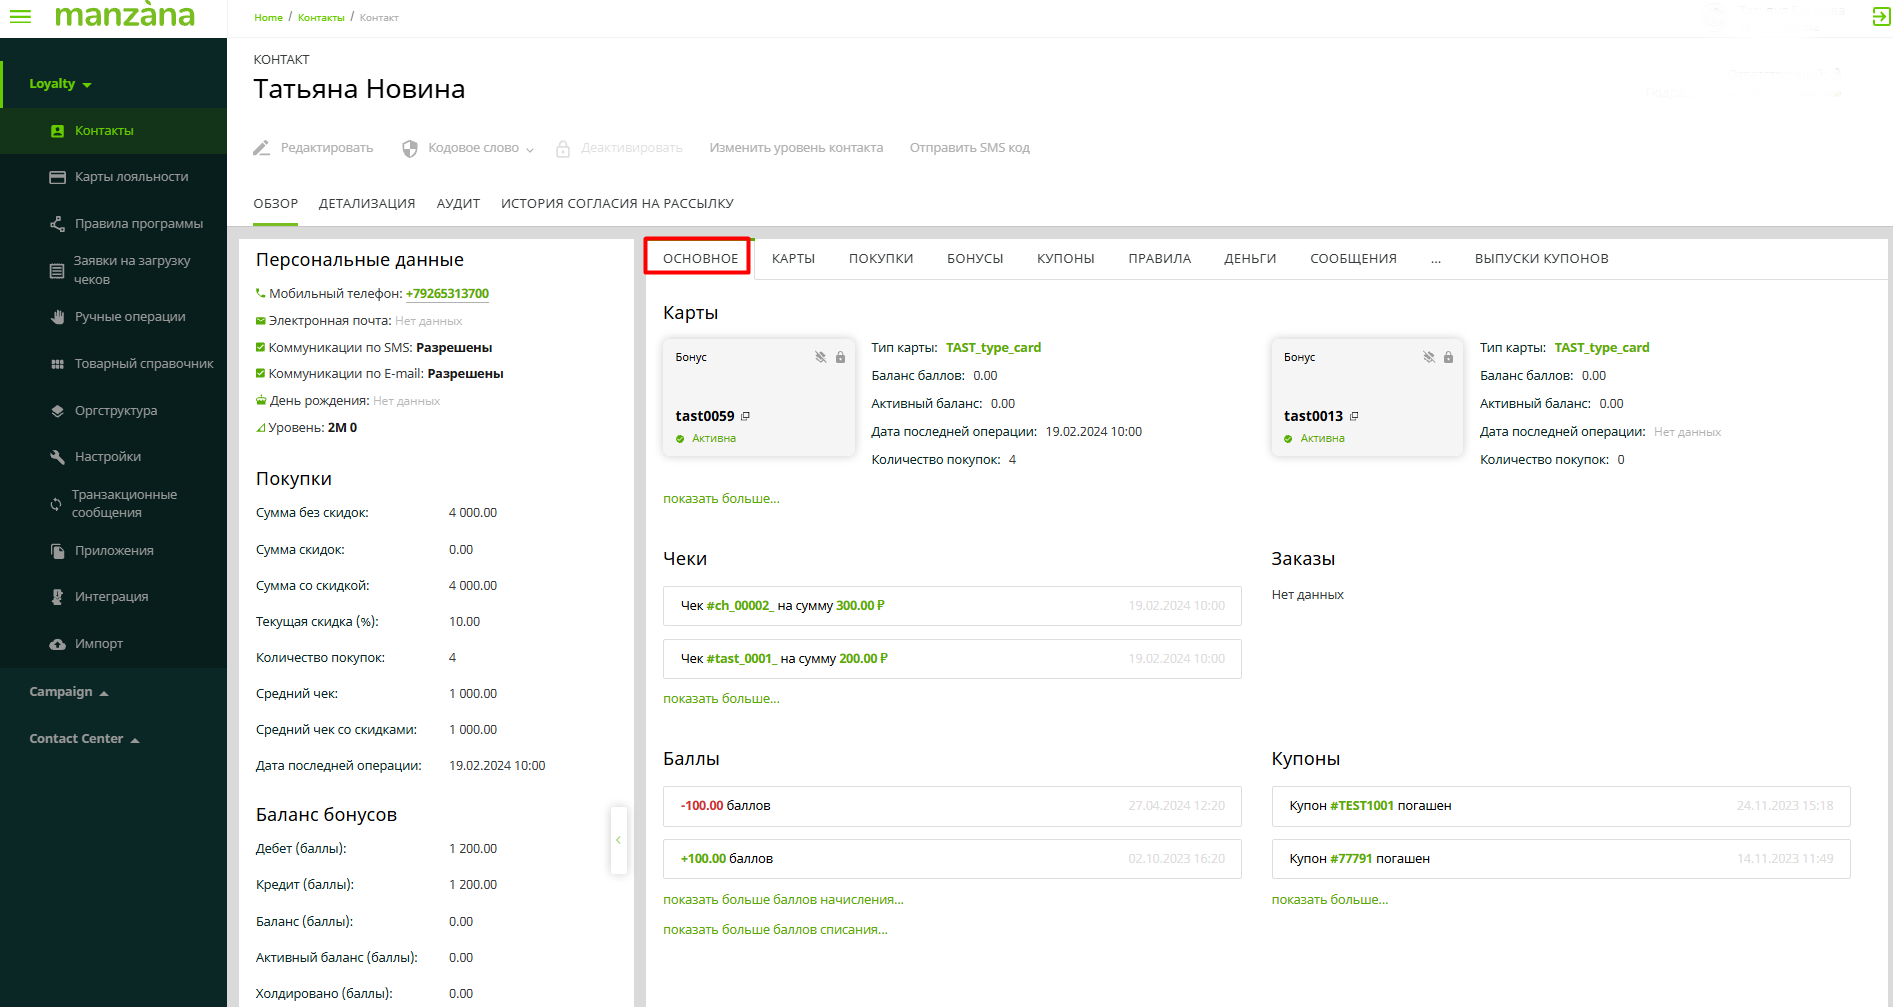Switch to the ДЕТАЛИЗАЦИЯ tab

(366, 204)
